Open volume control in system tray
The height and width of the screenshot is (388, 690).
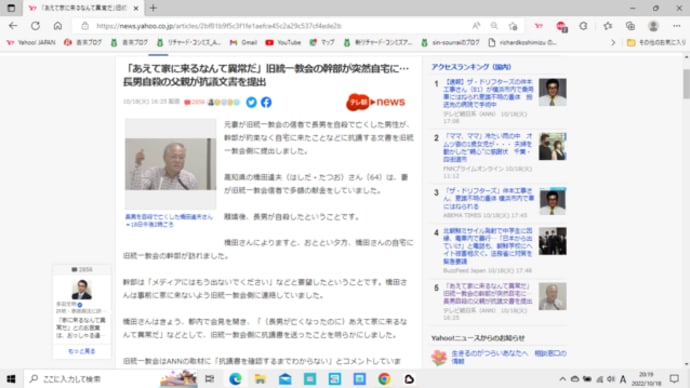click(611, 379)
